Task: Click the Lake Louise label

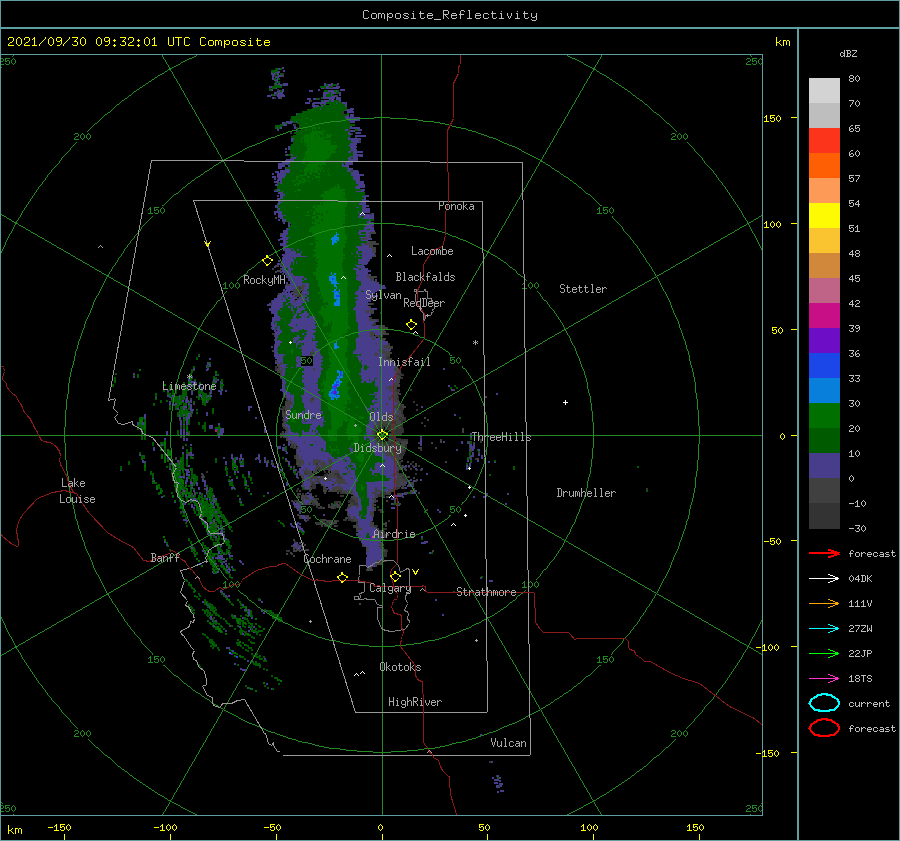Action: click(x=77, y=491)
